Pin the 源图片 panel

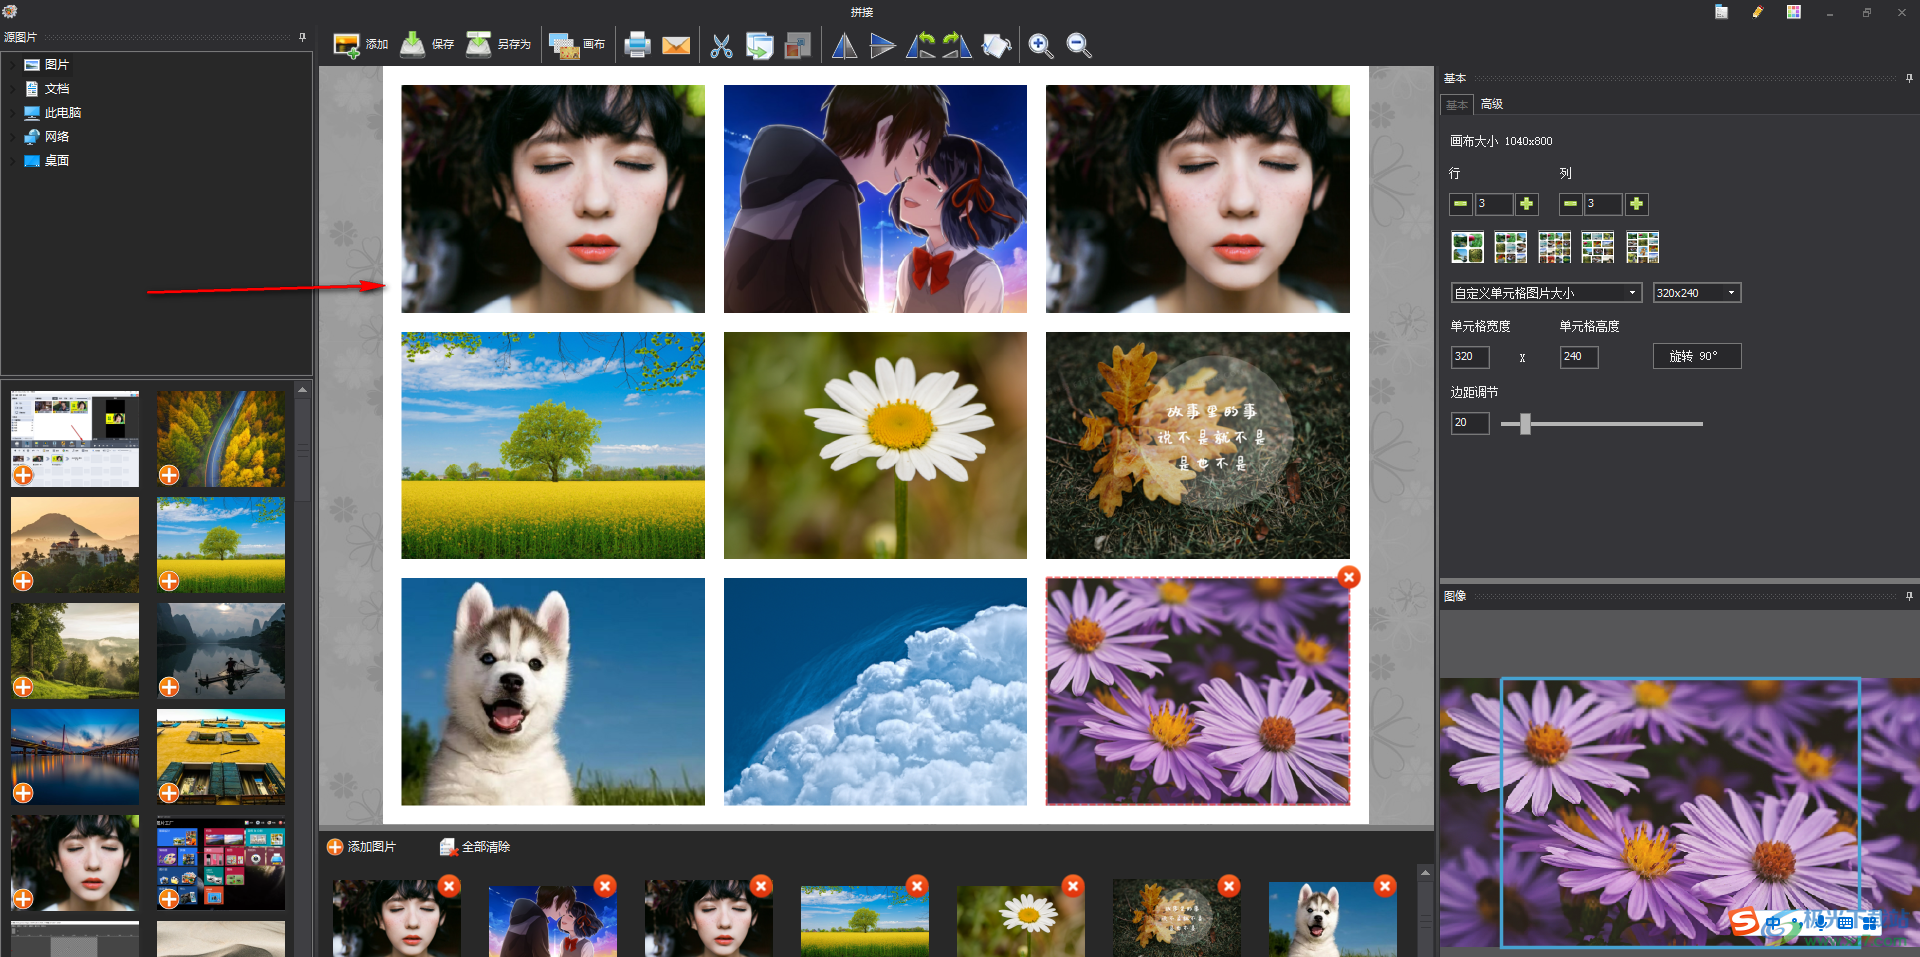click(x=302, y=37)
